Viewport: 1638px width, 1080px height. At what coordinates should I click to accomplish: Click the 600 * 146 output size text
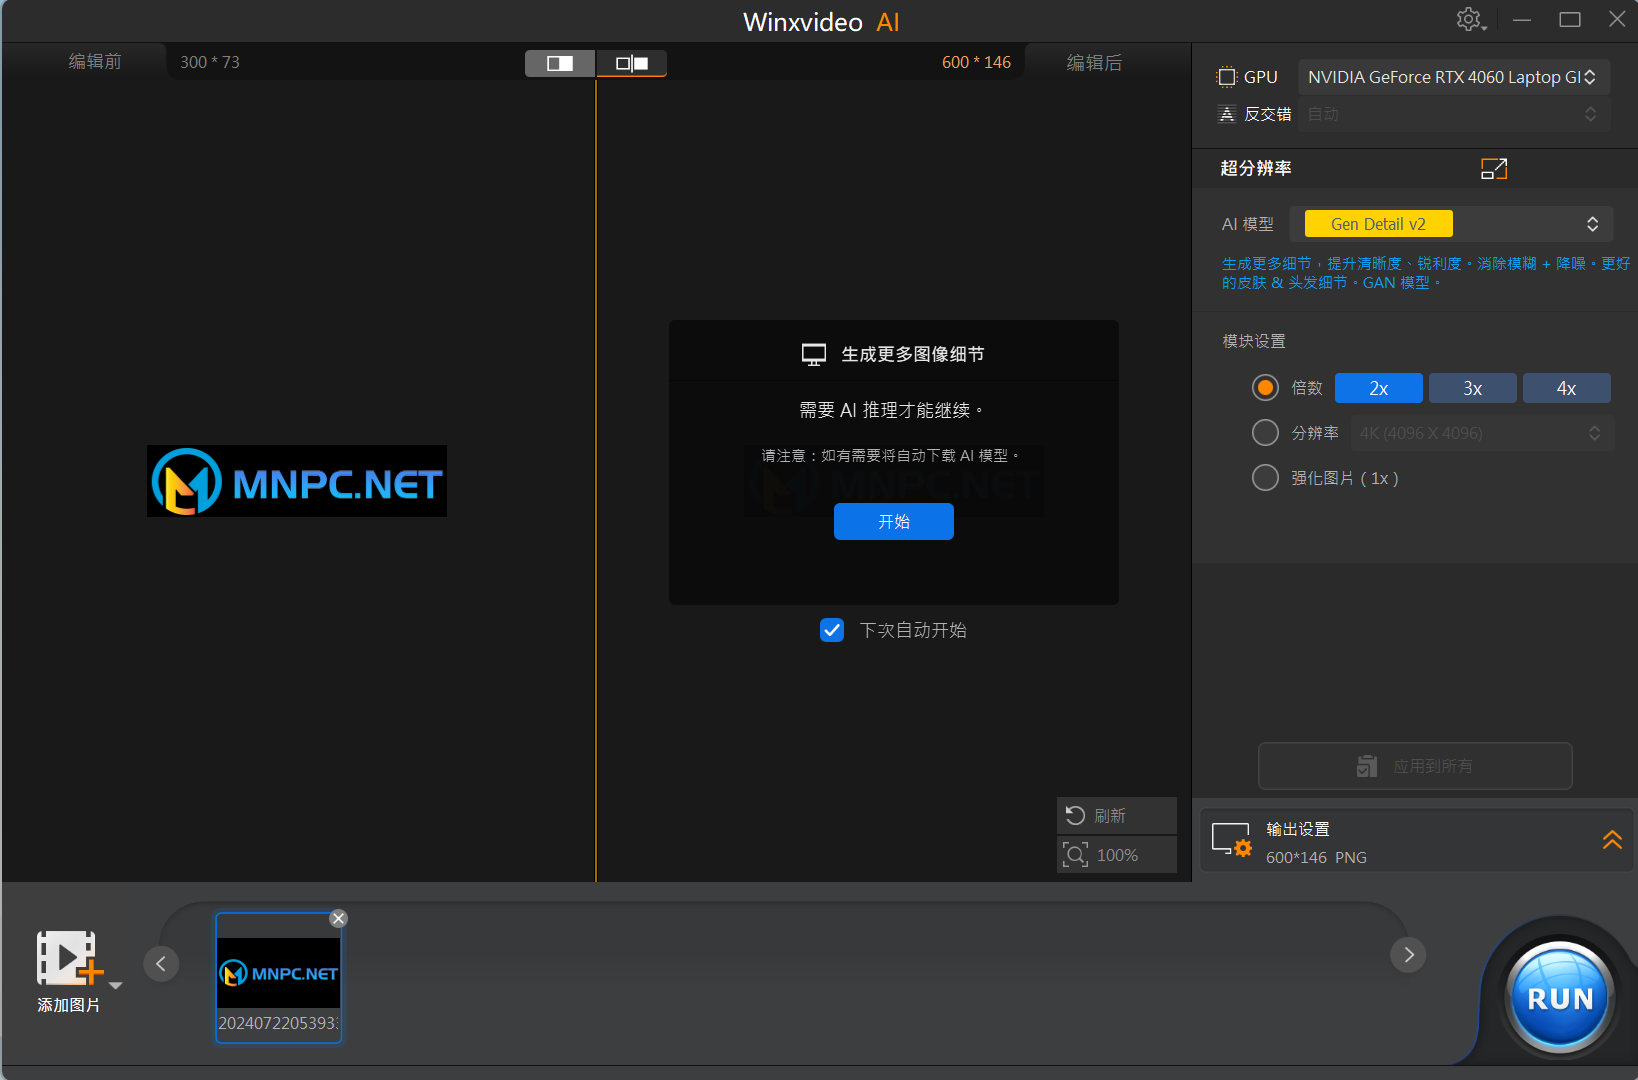tap(976, 62)
